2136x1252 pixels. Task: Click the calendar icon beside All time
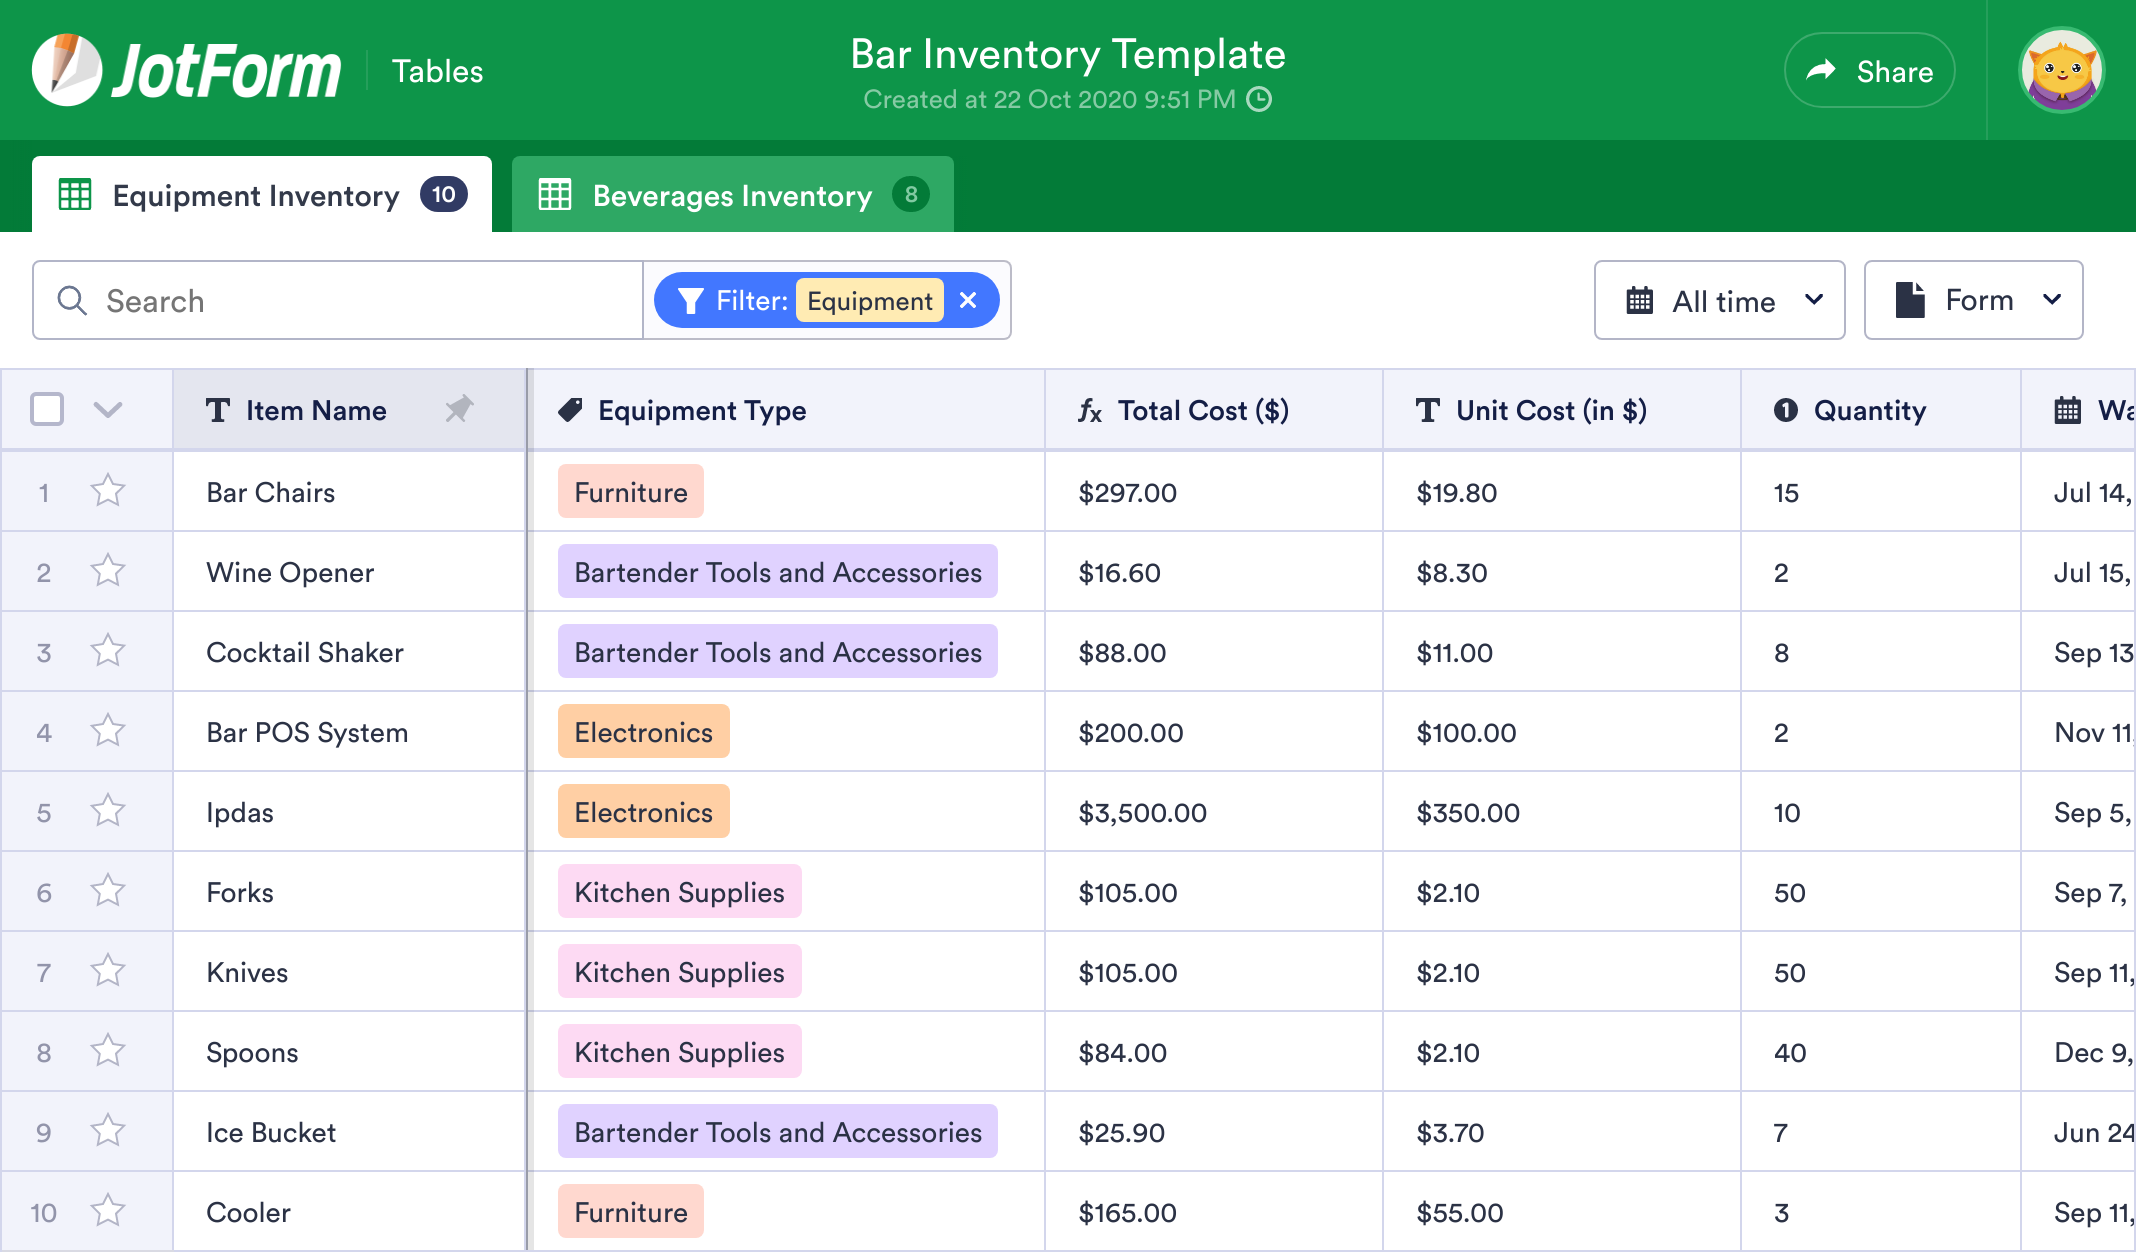pos(1638,300)
